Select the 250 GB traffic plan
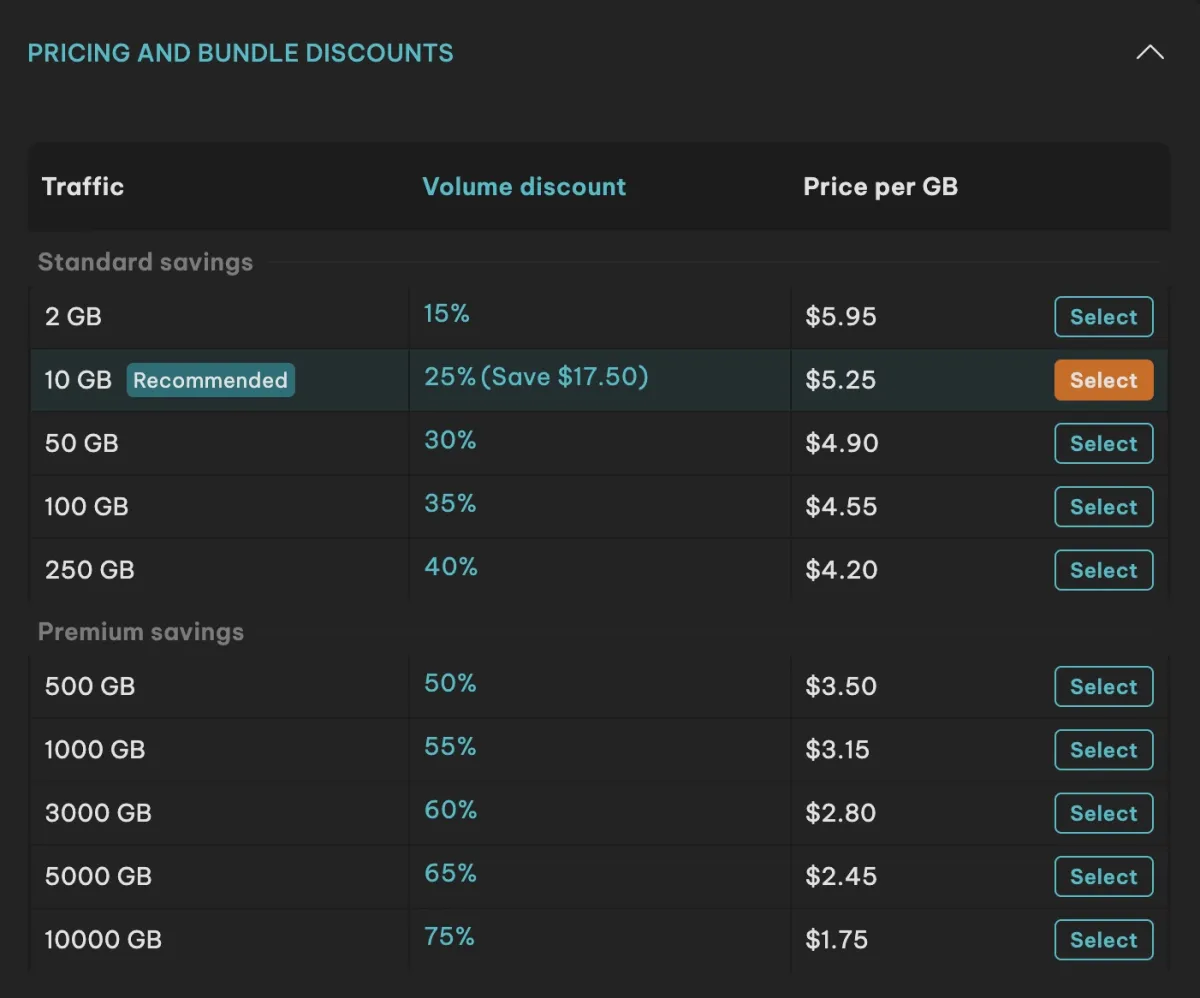Screen dimensions: 1200x998 (x=1104, y=570)
